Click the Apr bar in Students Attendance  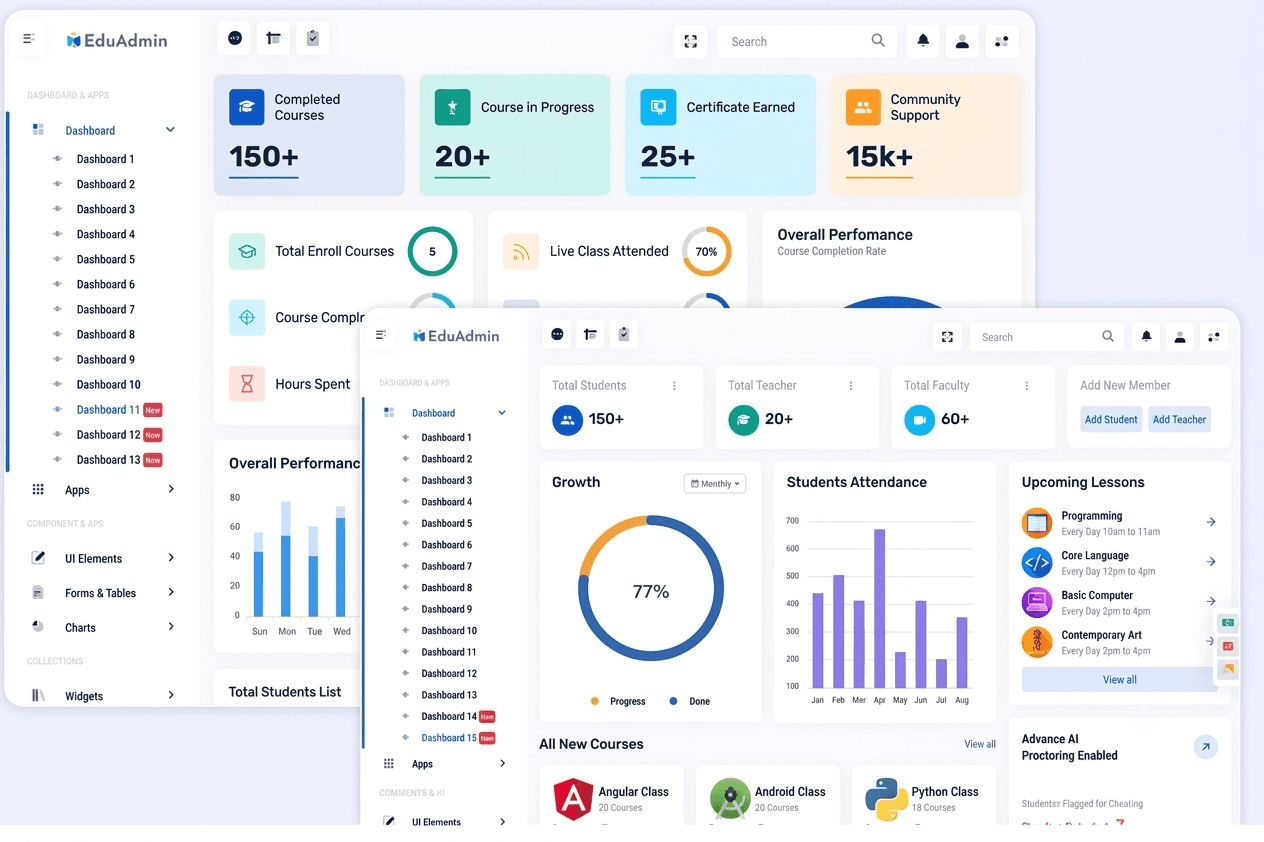880,609
